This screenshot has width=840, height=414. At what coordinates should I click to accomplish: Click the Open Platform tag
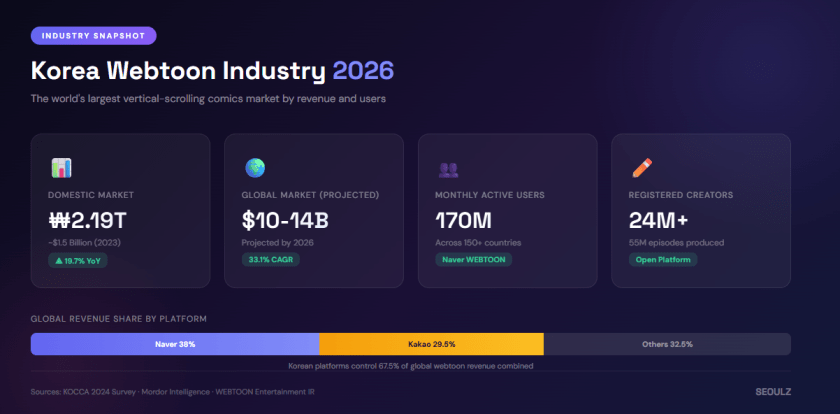(663, 260)
